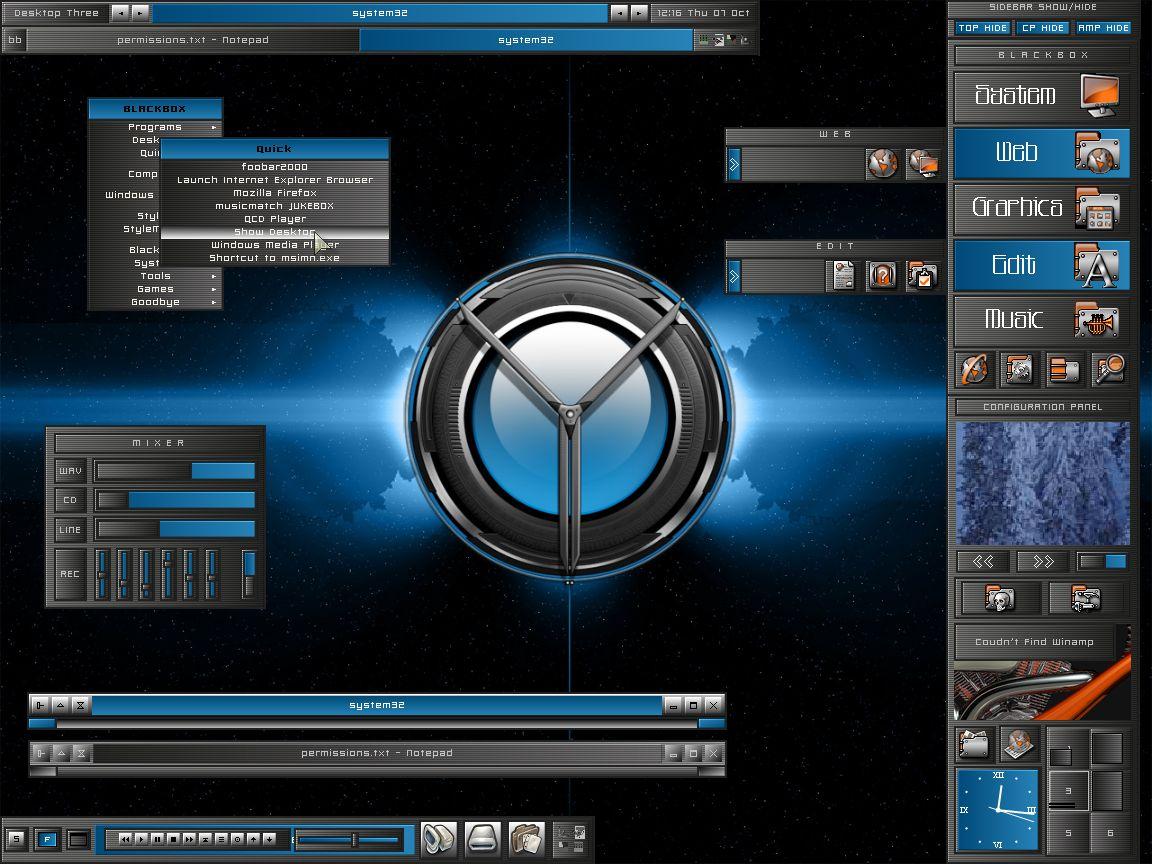This screenshot has width=1152, height=864.
Task: Click the bb button on the top taskbar
Action: click(x=15, y=40)
